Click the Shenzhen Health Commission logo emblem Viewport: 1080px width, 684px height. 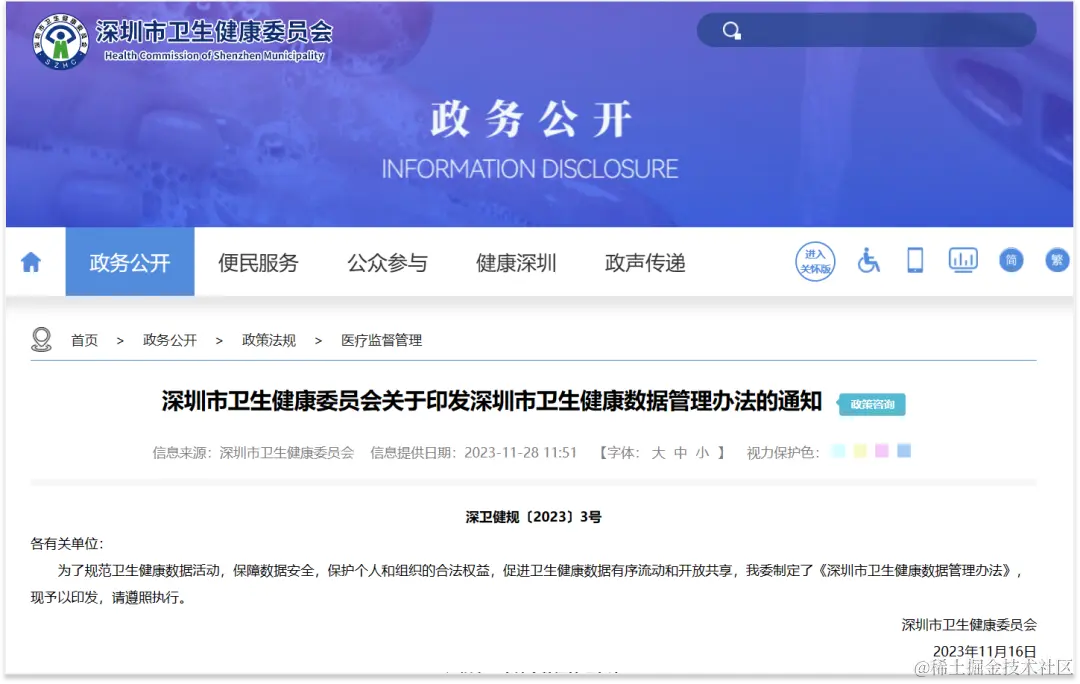pos(58,38)
